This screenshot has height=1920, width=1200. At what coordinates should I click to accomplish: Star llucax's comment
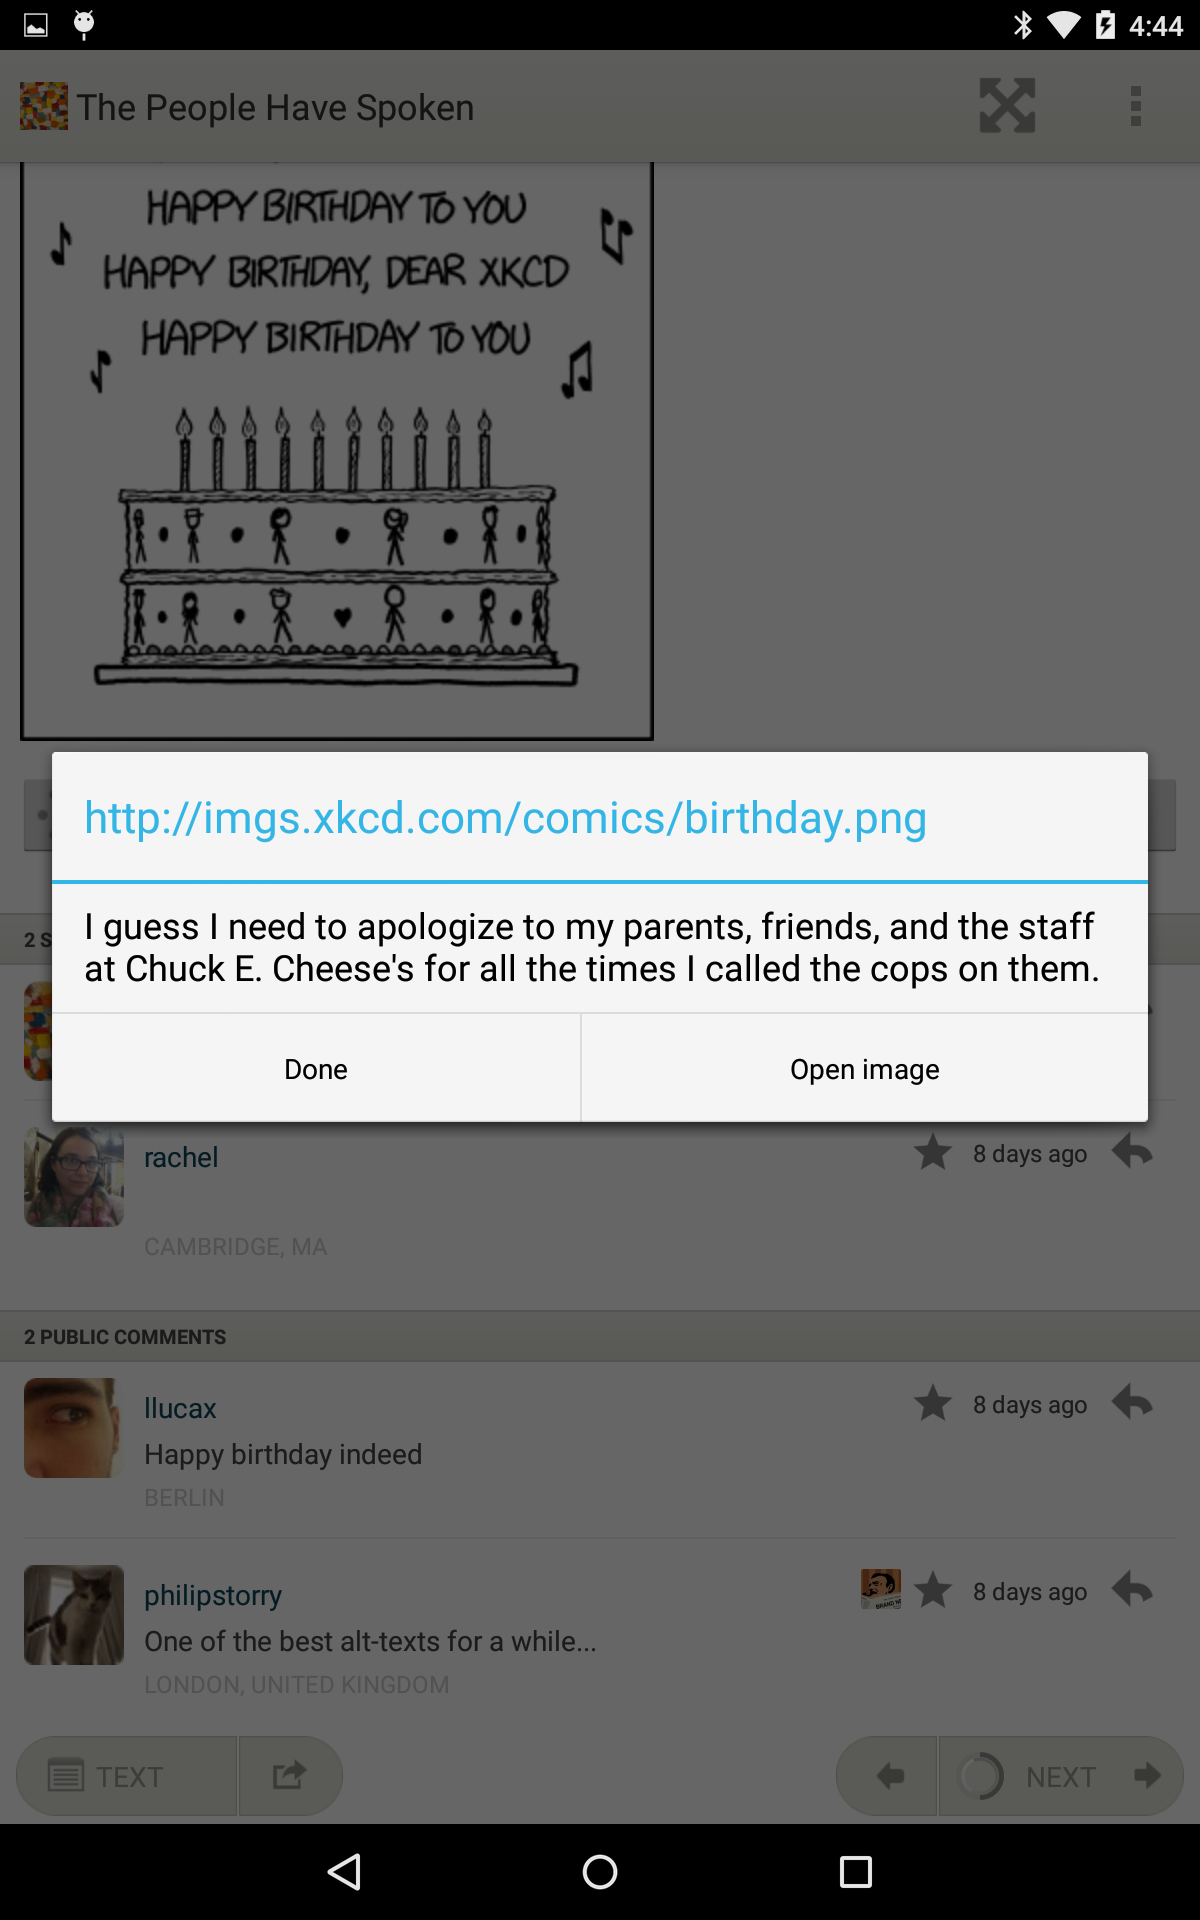pos(933,1404)
